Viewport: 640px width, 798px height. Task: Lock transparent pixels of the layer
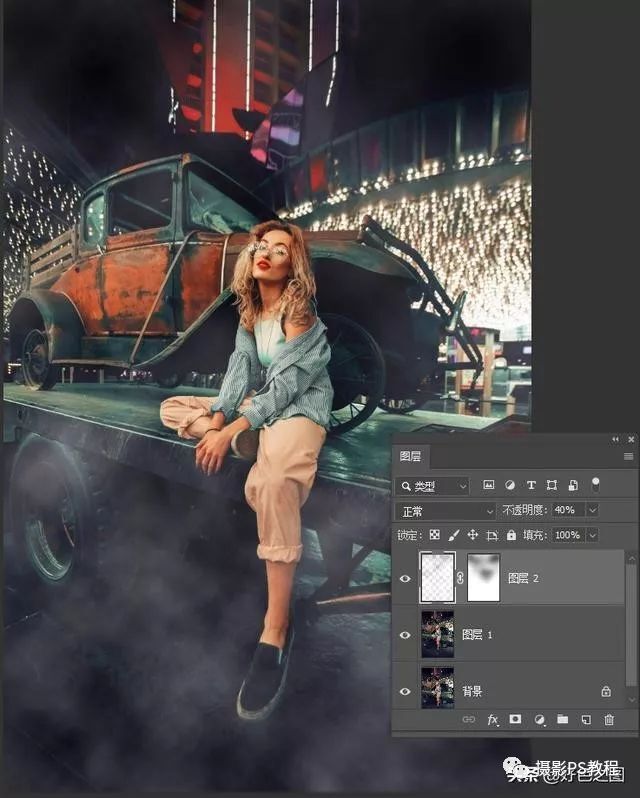(434, 535)
